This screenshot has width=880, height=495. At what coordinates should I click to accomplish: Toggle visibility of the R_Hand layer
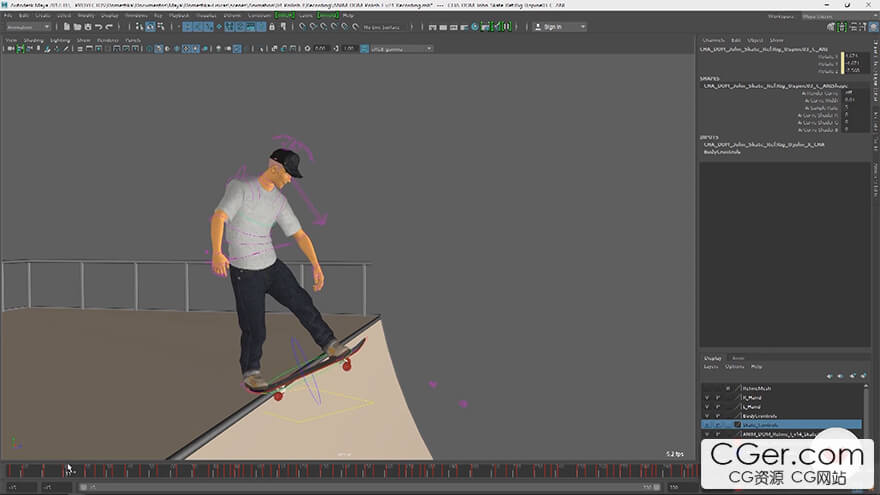pos(707,397)
